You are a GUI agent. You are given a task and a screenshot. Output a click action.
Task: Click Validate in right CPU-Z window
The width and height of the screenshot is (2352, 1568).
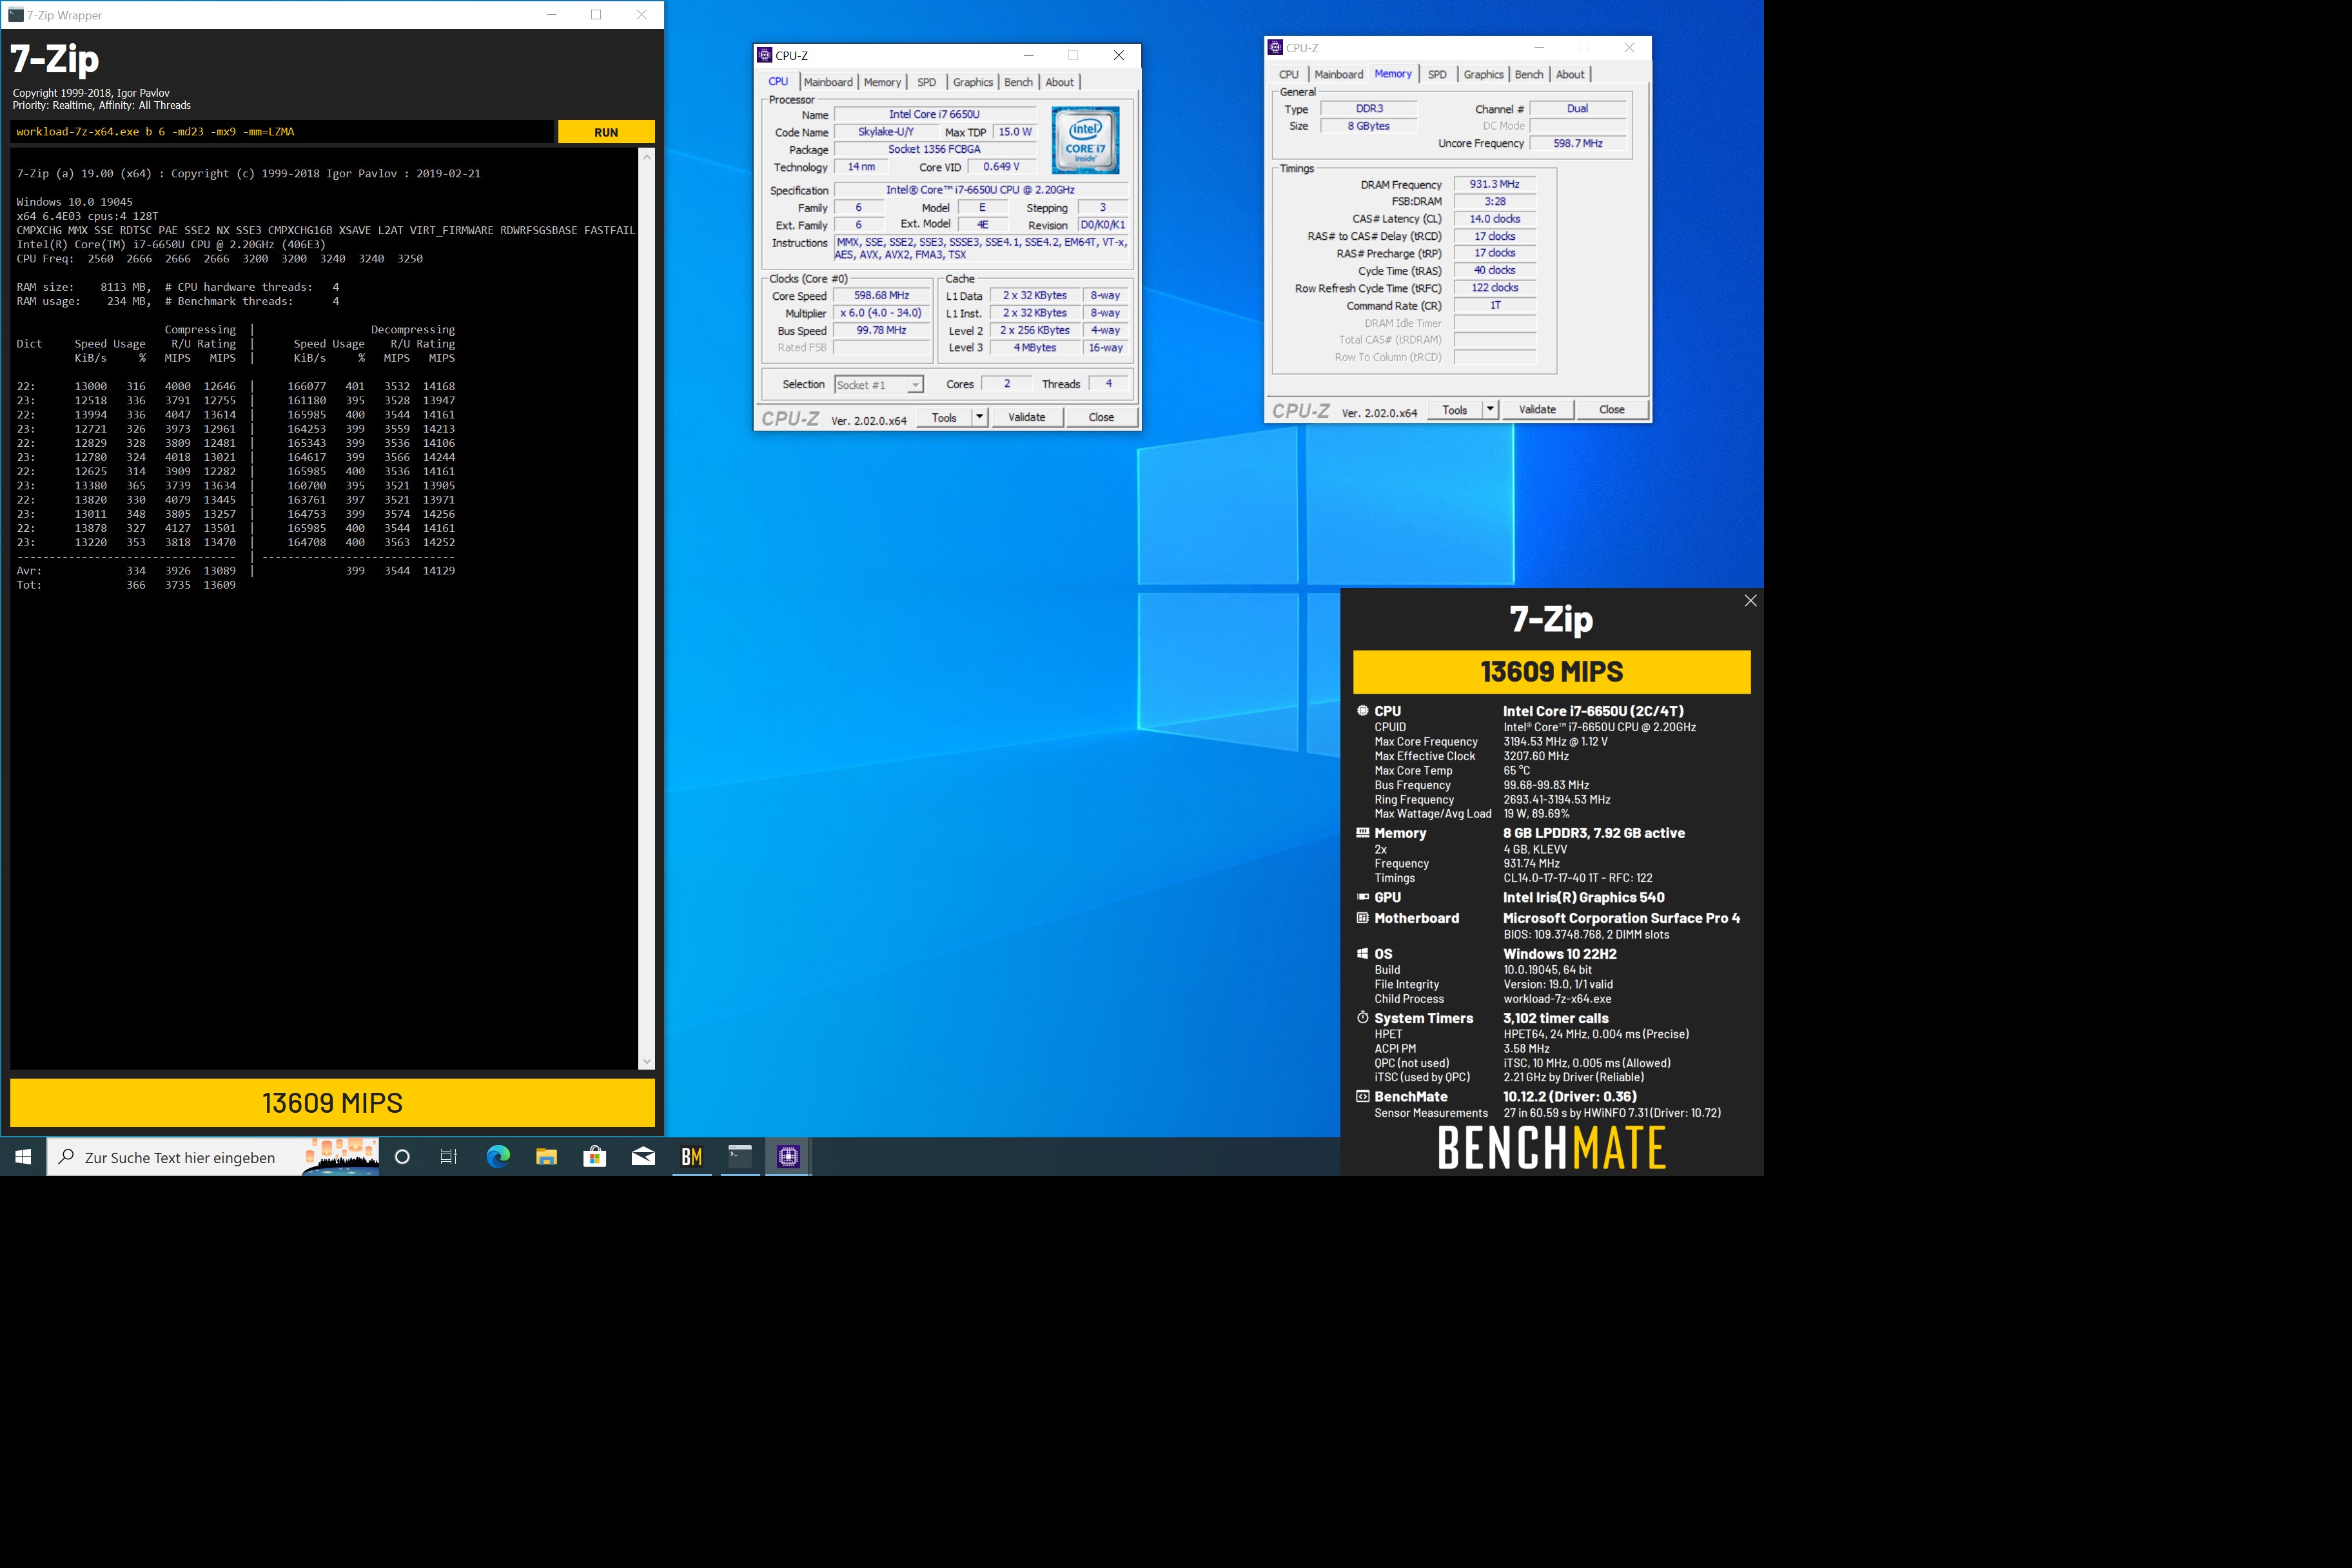pyautogui.click(x=1537, y=410)
